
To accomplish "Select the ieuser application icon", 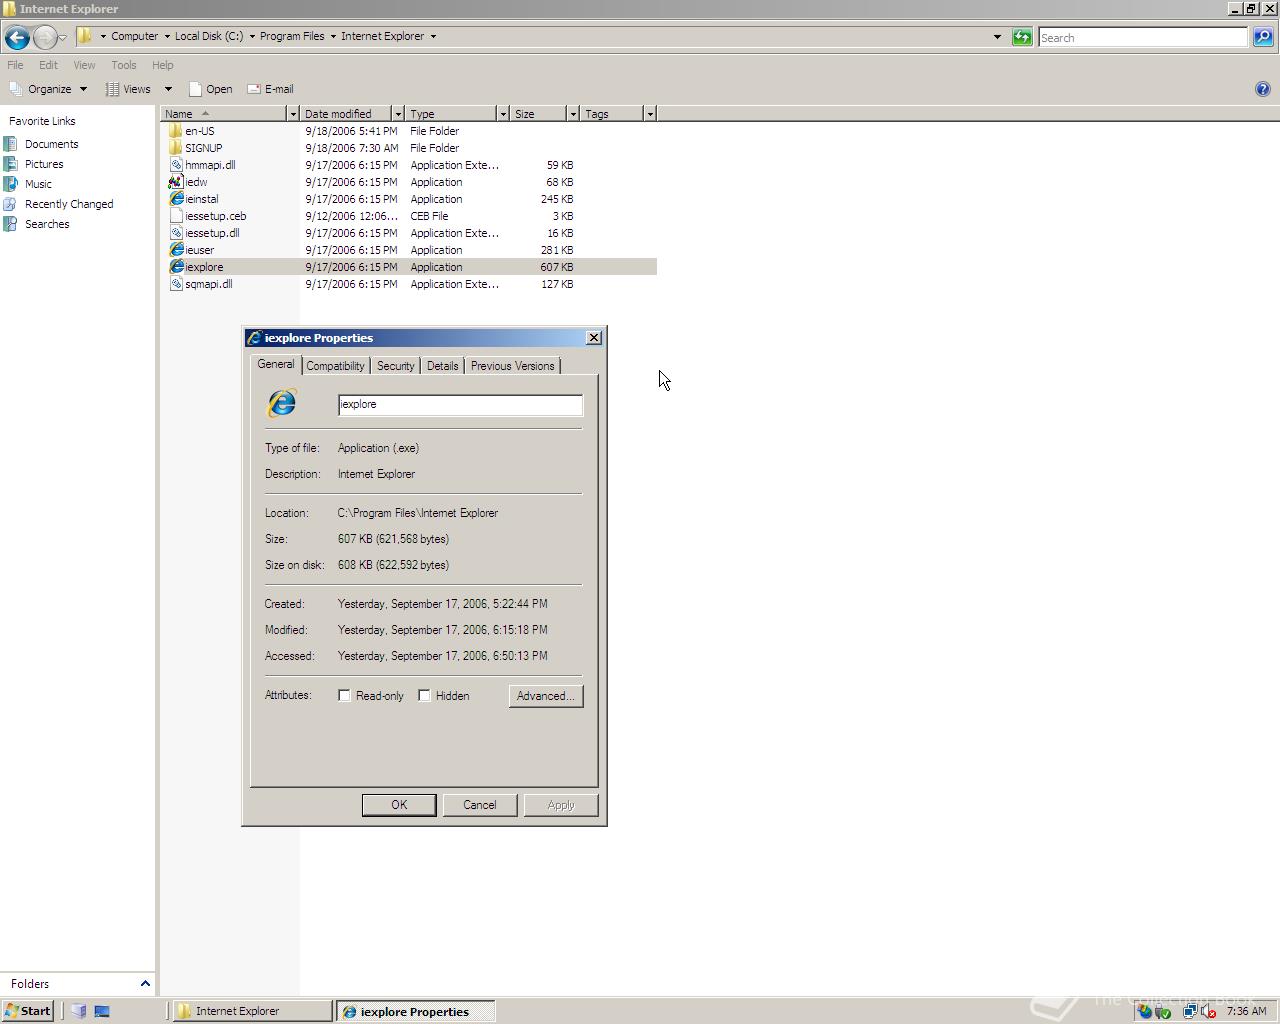I will 176,250.
